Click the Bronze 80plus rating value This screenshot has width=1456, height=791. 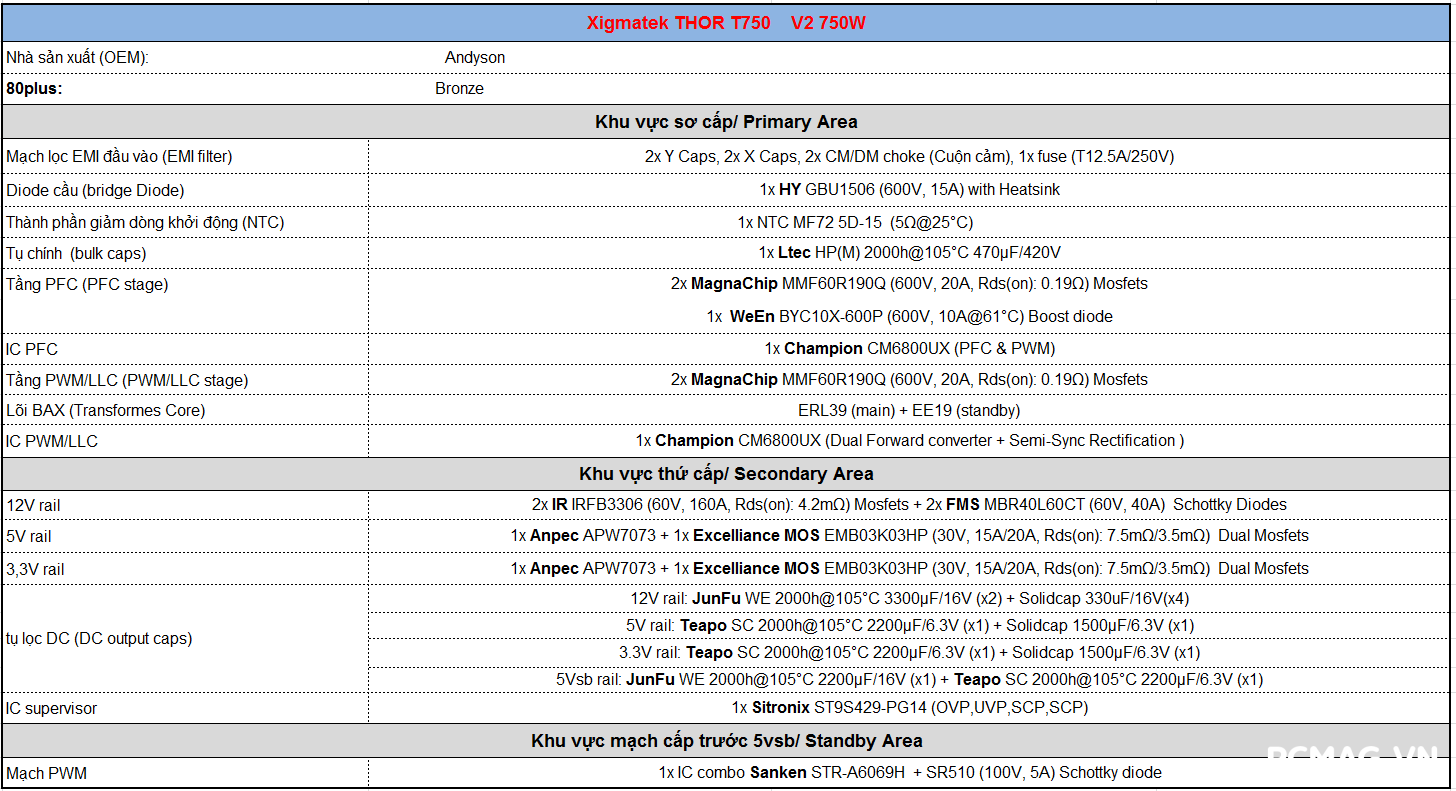(x=459, y=89)
